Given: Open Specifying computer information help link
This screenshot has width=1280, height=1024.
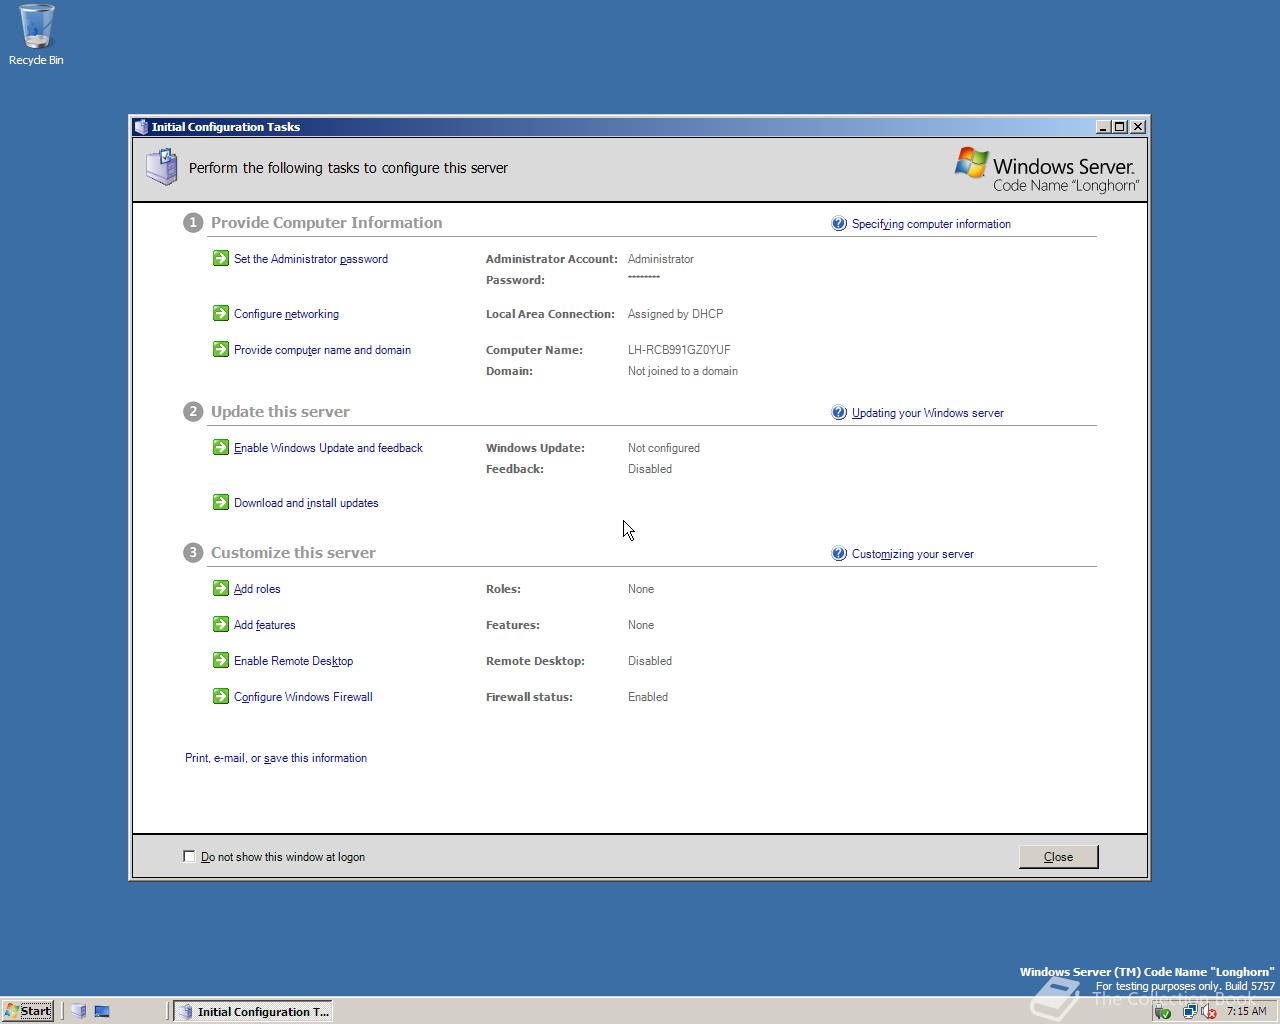Looking at the screenshot, I should [x=931, y=224].
